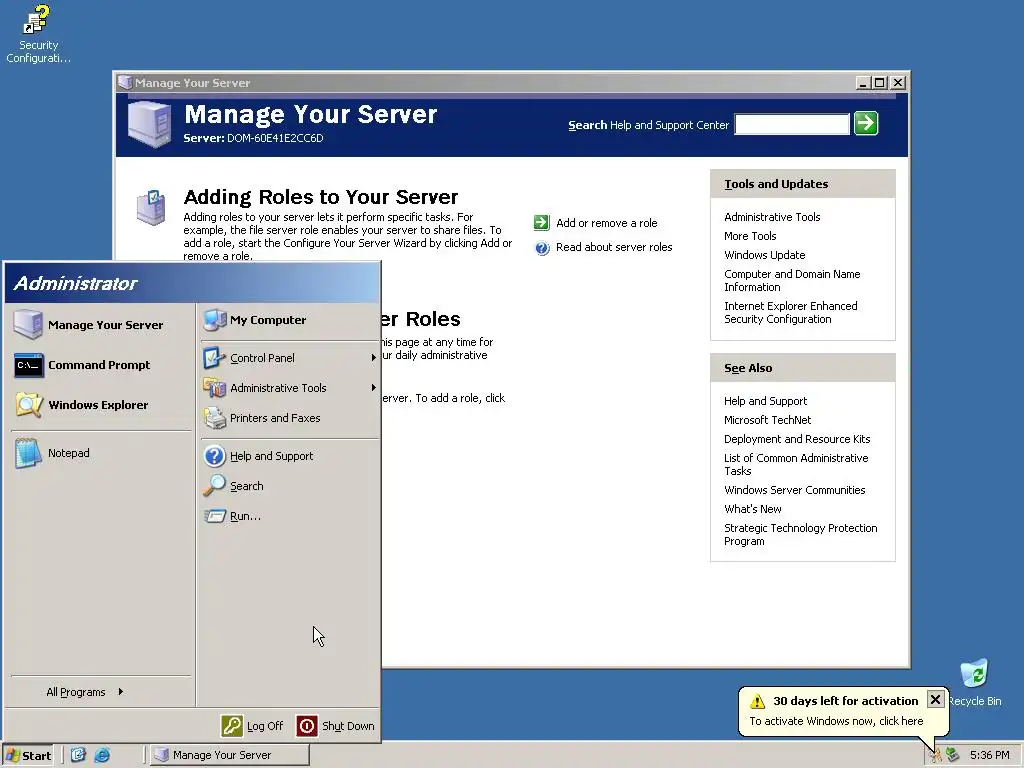Screen dimensions: 1024x768
Task: Click the Show Desktop quick launch icon
Action: (78, 755)
